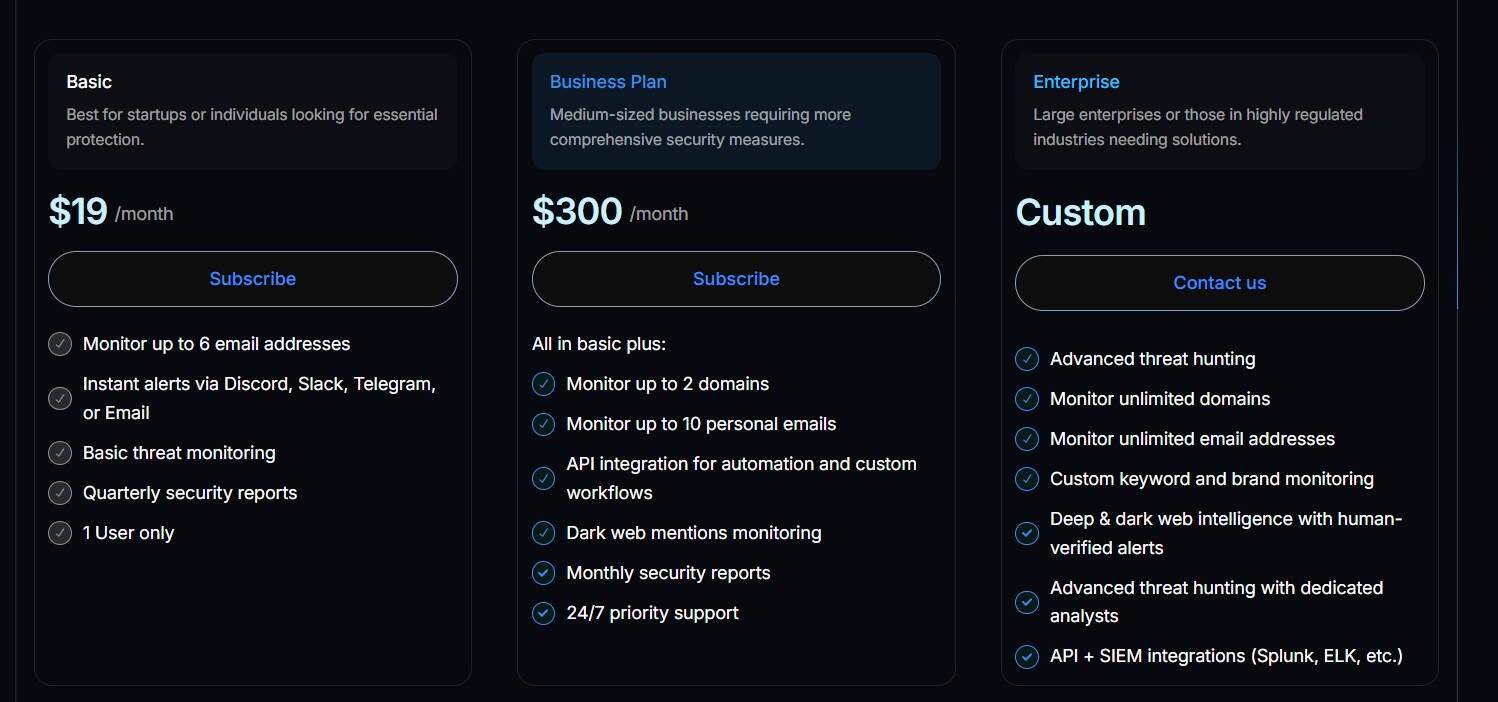This screenshot has width=1498, height=702.
Task: Subscribe to the Business Plan
Action: click(736, 278)
